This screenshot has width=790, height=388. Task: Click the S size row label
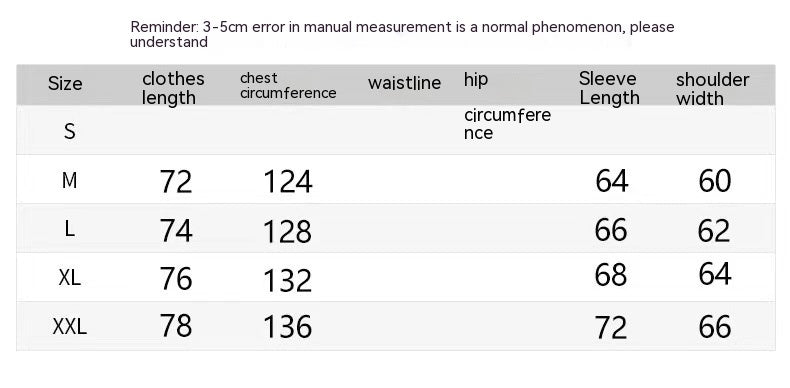(x=70, y=132)
